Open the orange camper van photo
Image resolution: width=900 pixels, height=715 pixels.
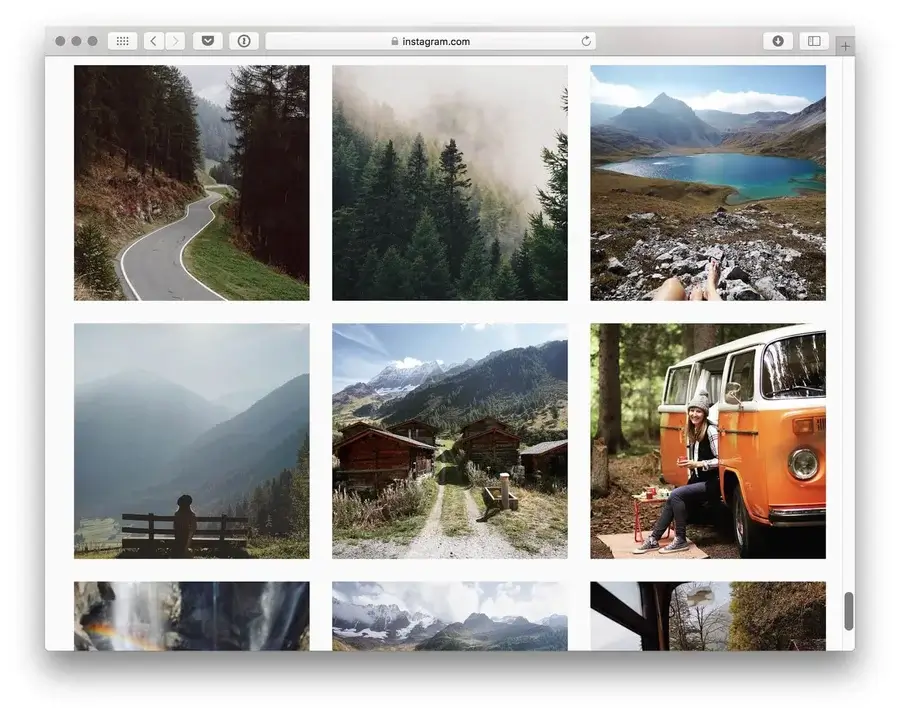click(707, 440)
